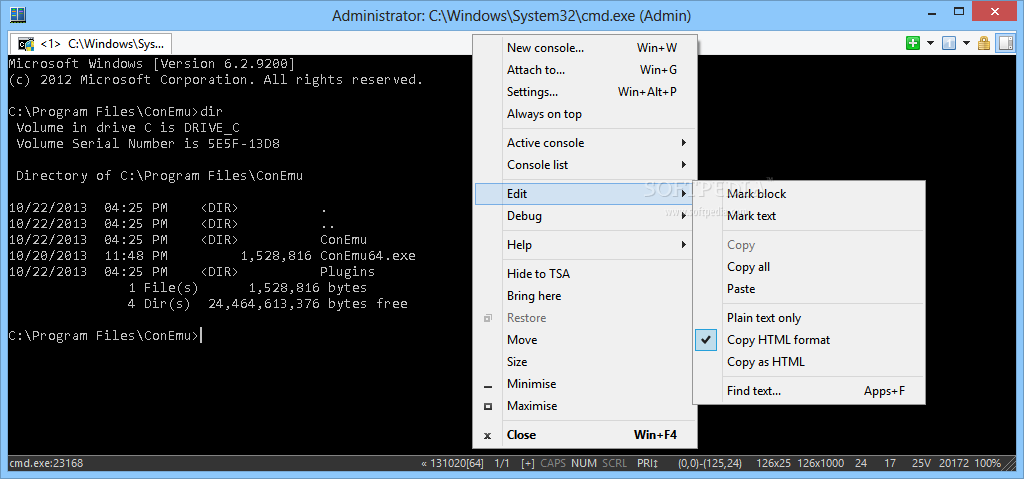Toggle the scroll buffer icon in toolbar
1024x479 pixels.
[1006, 44]
